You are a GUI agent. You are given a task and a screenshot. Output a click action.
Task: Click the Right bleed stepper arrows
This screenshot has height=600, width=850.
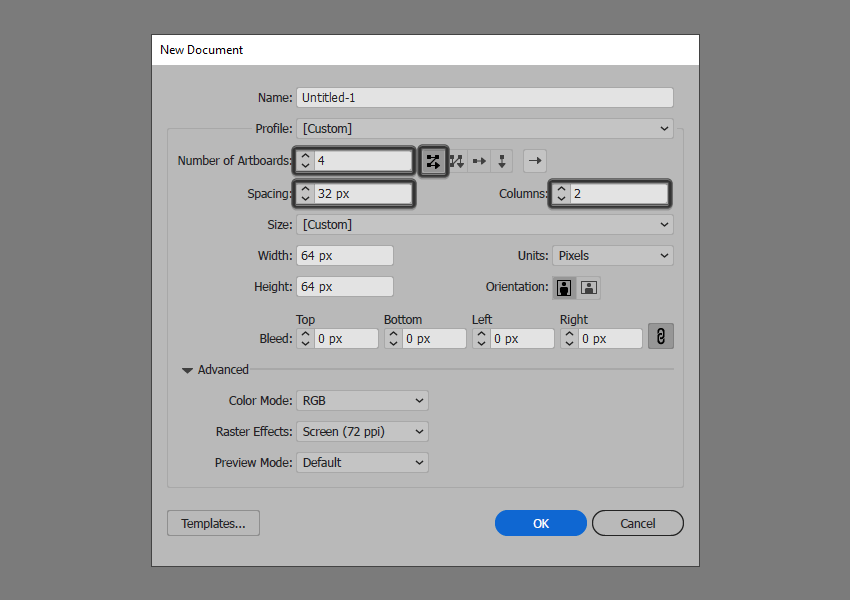coord(569,339)
